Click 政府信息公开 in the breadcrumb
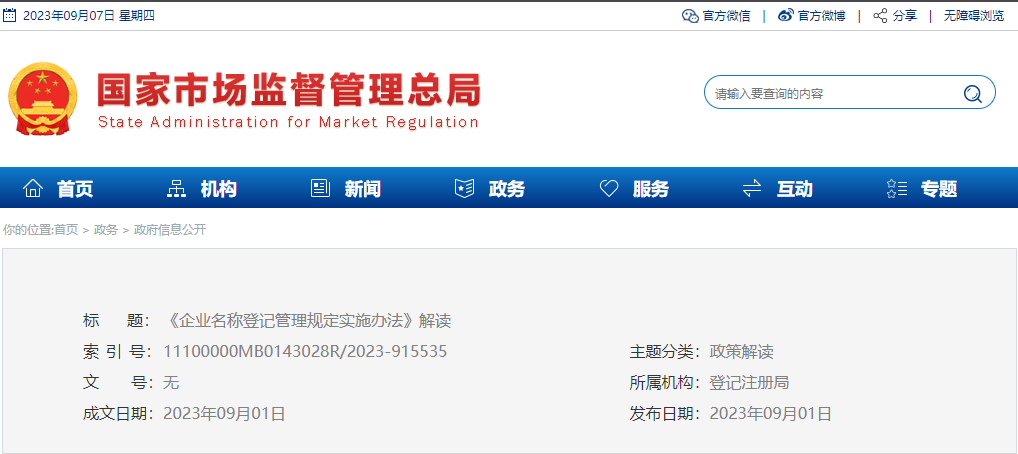This screenshot has height=454, width=1018. click(170, 230)
